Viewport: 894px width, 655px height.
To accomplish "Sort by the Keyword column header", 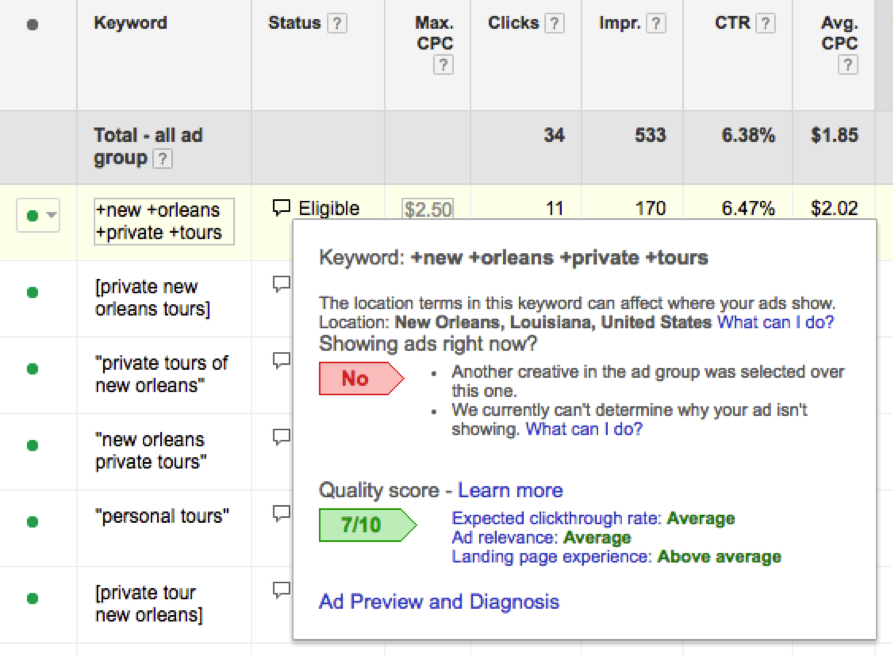I will click(130, 22).
